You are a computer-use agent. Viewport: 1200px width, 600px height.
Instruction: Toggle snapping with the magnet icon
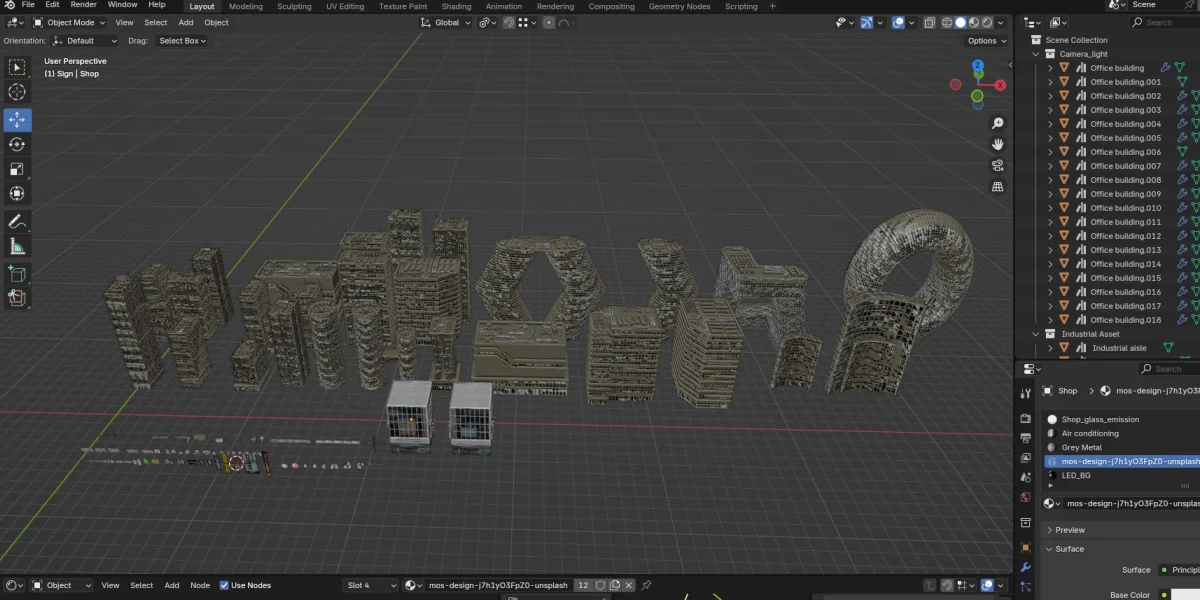tap(510, 22)
